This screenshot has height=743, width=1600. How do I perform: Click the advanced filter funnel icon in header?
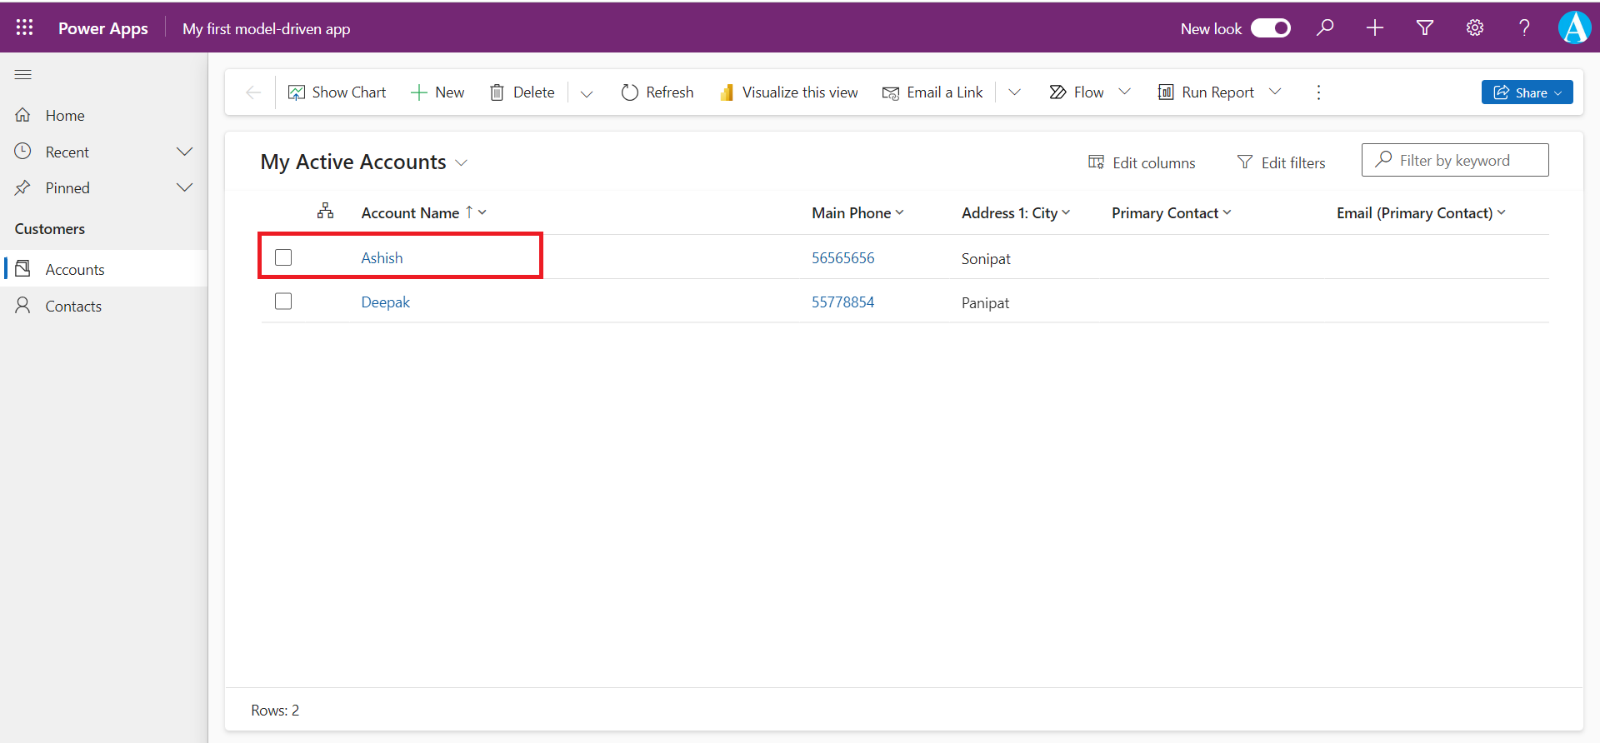click(1425, 28)
